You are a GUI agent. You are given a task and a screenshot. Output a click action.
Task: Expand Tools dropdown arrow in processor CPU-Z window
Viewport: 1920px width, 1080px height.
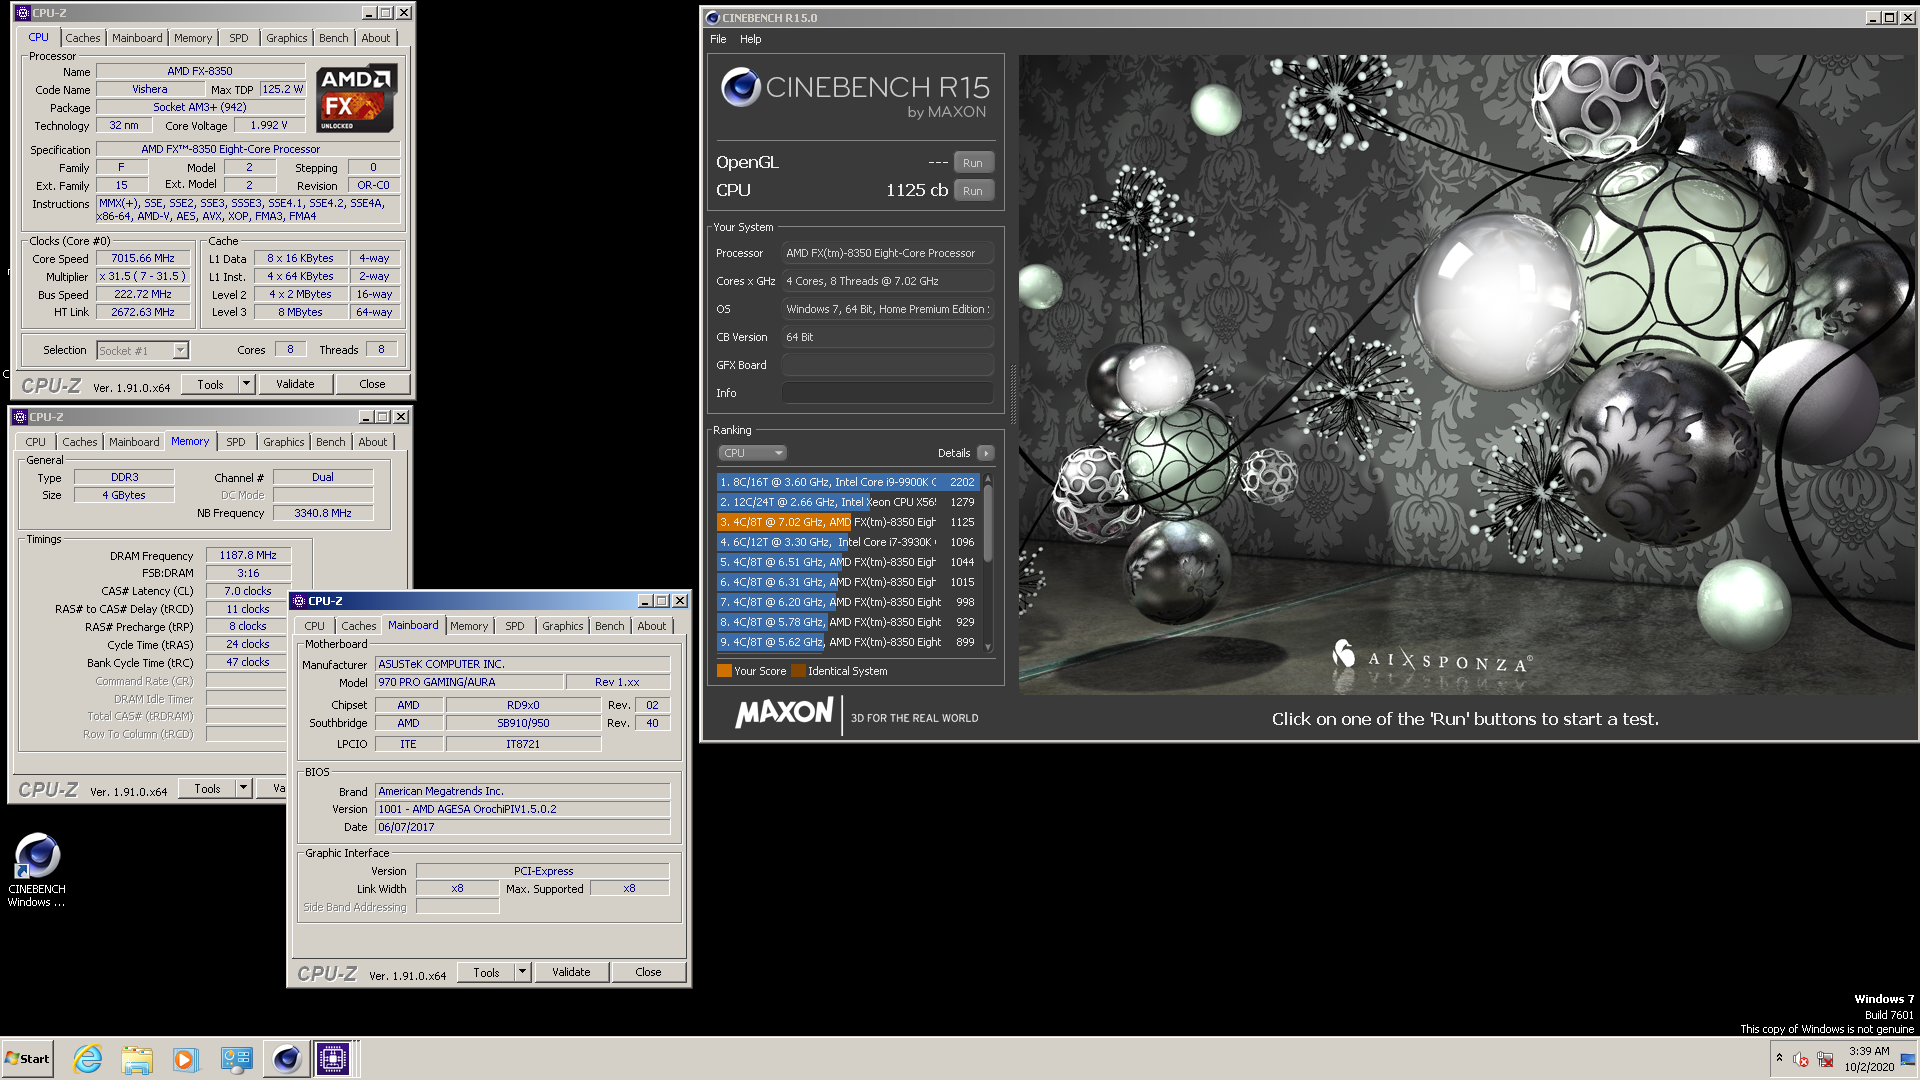246,384
